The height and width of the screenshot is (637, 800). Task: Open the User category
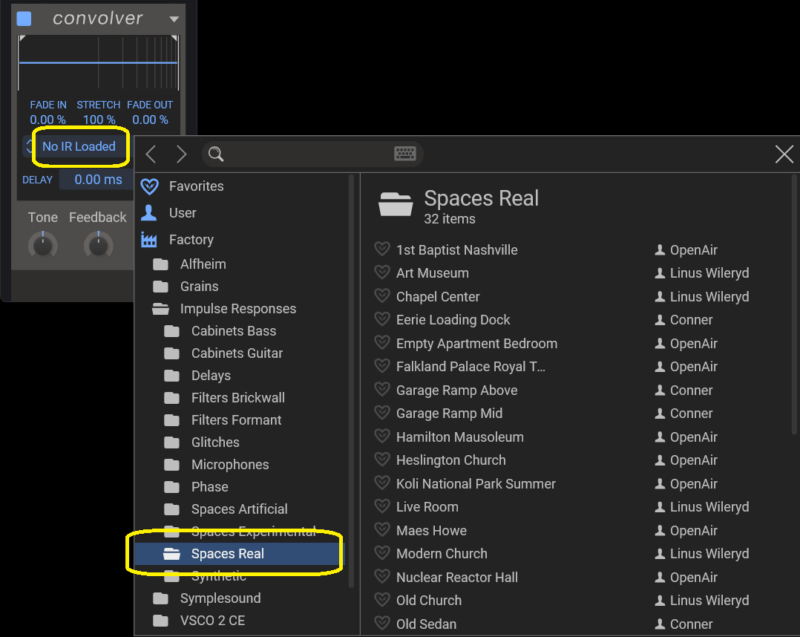click(182, 213)
